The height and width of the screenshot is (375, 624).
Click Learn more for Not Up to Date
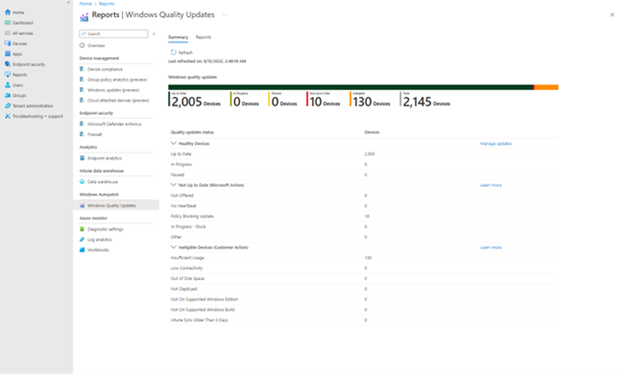click(491, 185)
